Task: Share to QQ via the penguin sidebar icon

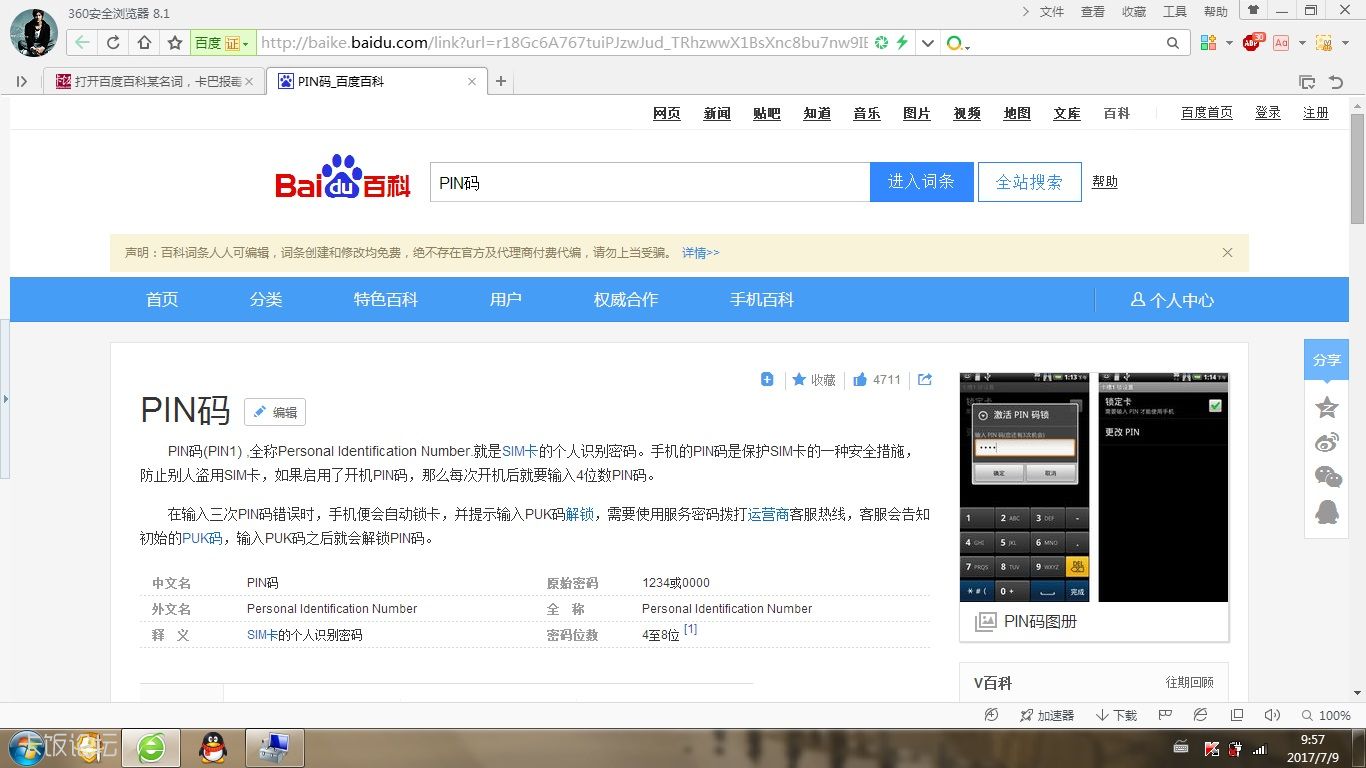Action: point(1327,512)
